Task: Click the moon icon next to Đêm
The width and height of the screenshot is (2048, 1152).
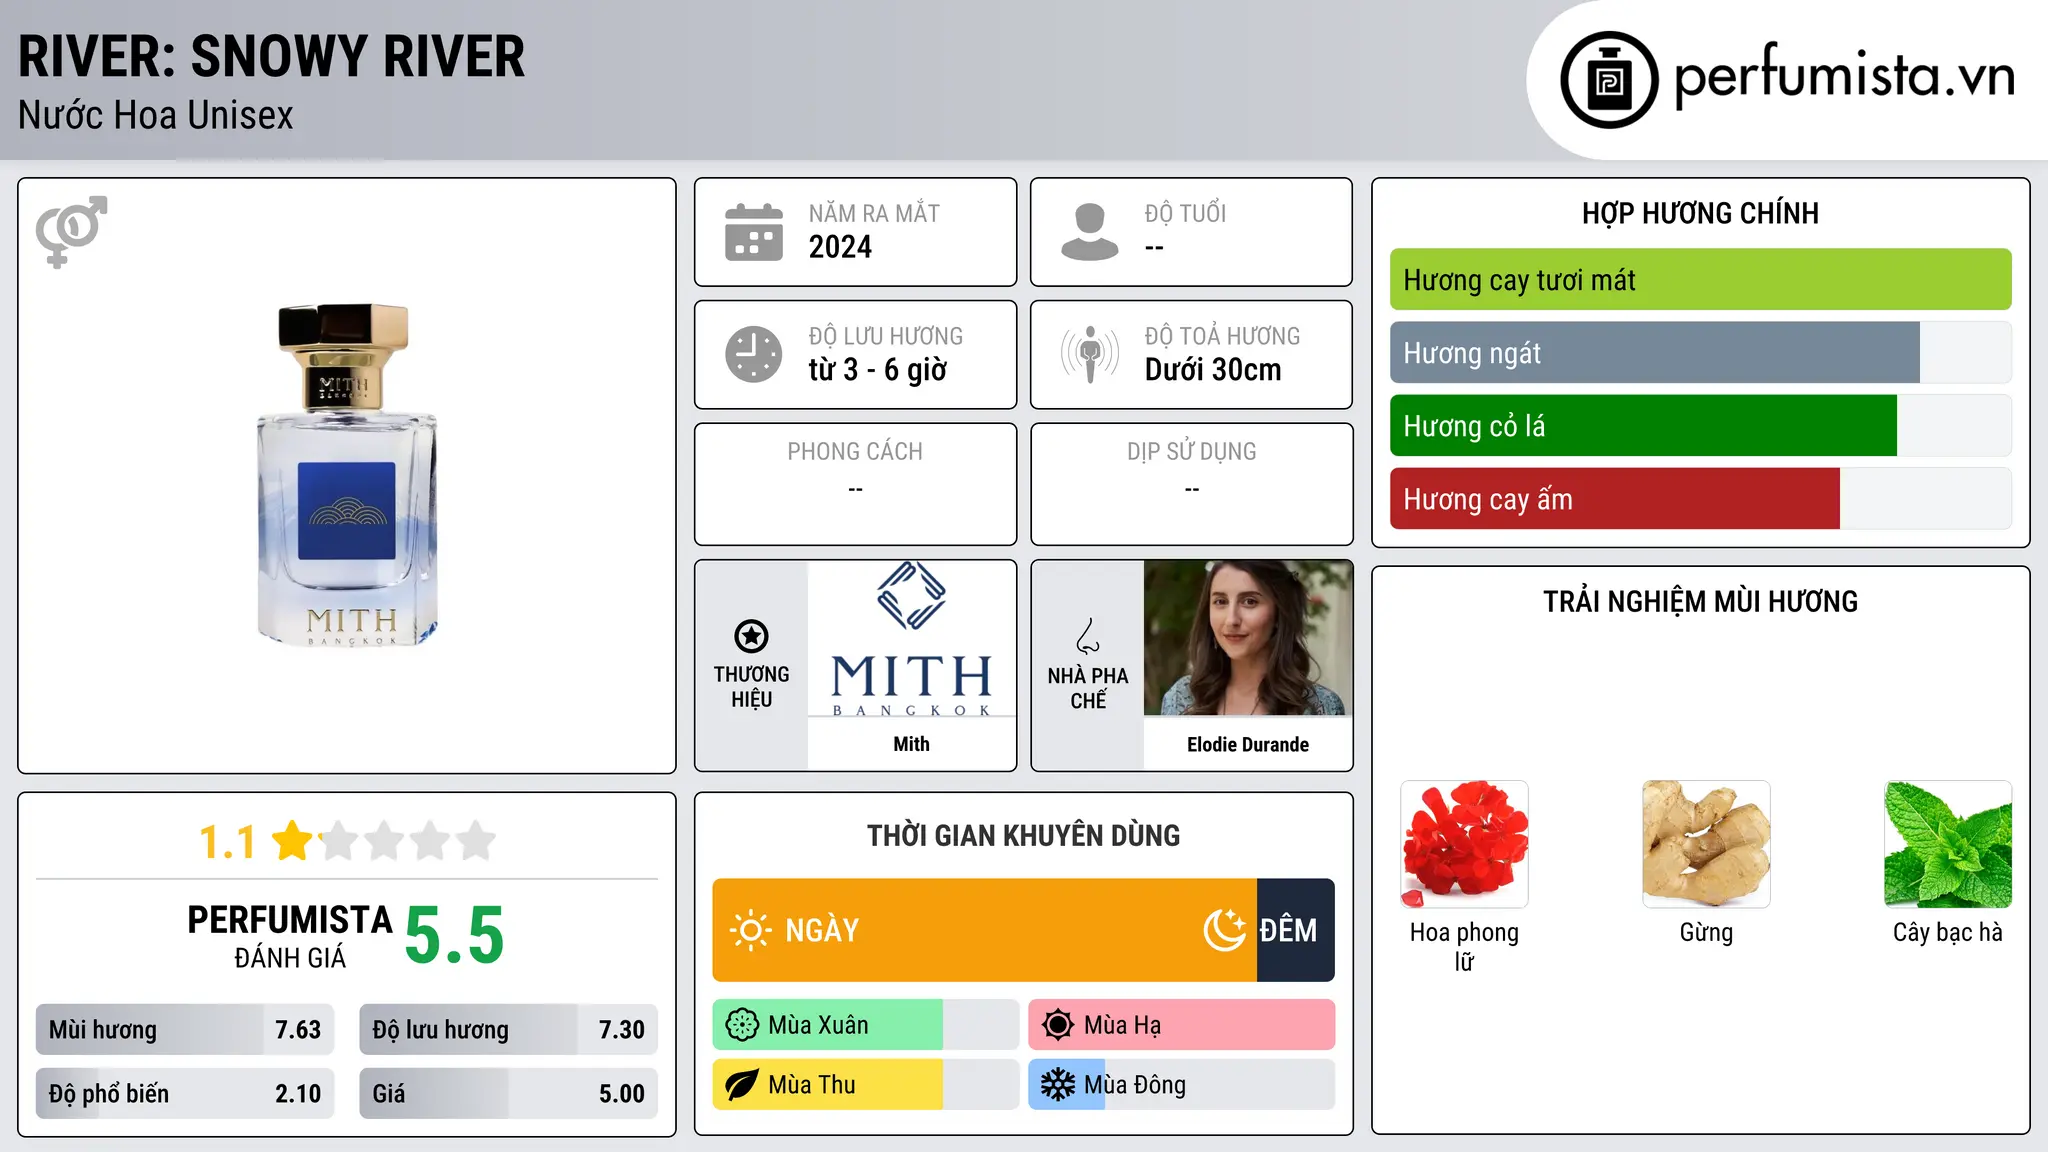Action: pos(1224,930)
